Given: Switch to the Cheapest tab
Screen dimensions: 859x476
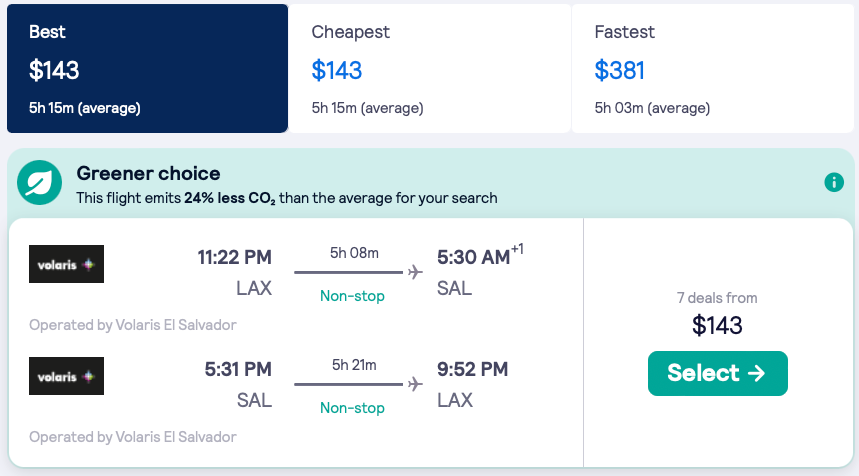Looking at the screenshot, I should (429, 68).
